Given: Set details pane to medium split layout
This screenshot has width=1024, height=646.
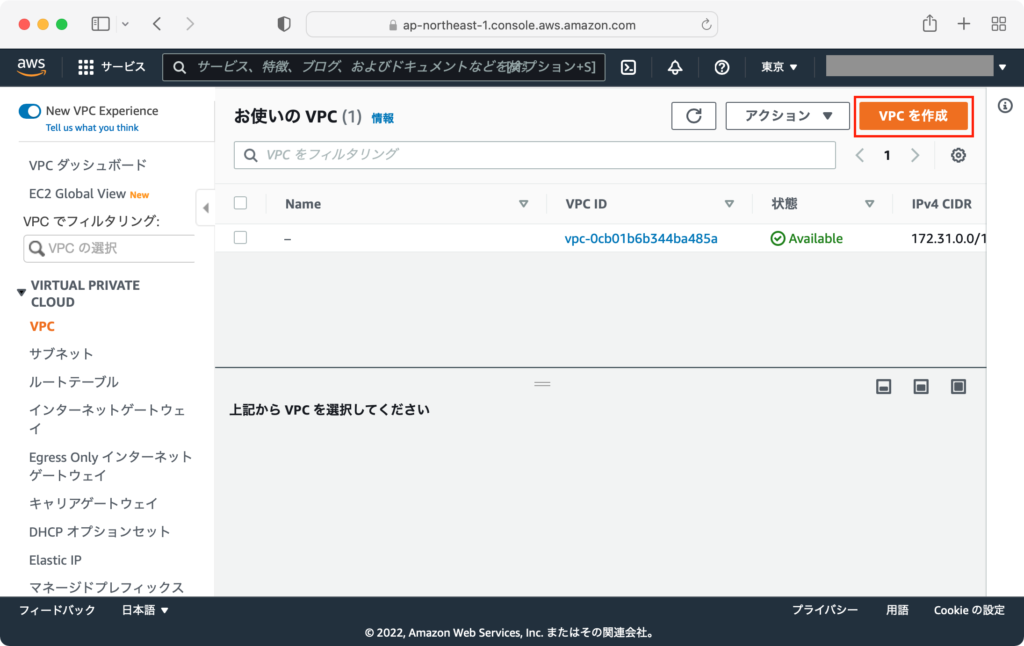Looking at the screenshot, I should coord(921,387).
